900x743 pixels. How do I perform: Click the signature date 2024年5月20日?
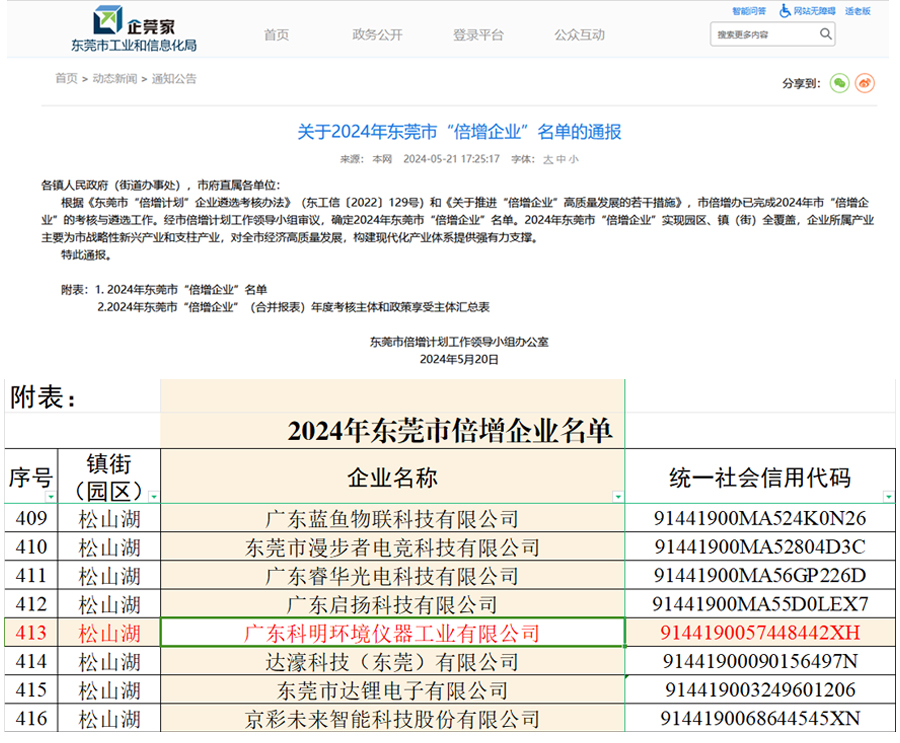click(x=459, y=359)
